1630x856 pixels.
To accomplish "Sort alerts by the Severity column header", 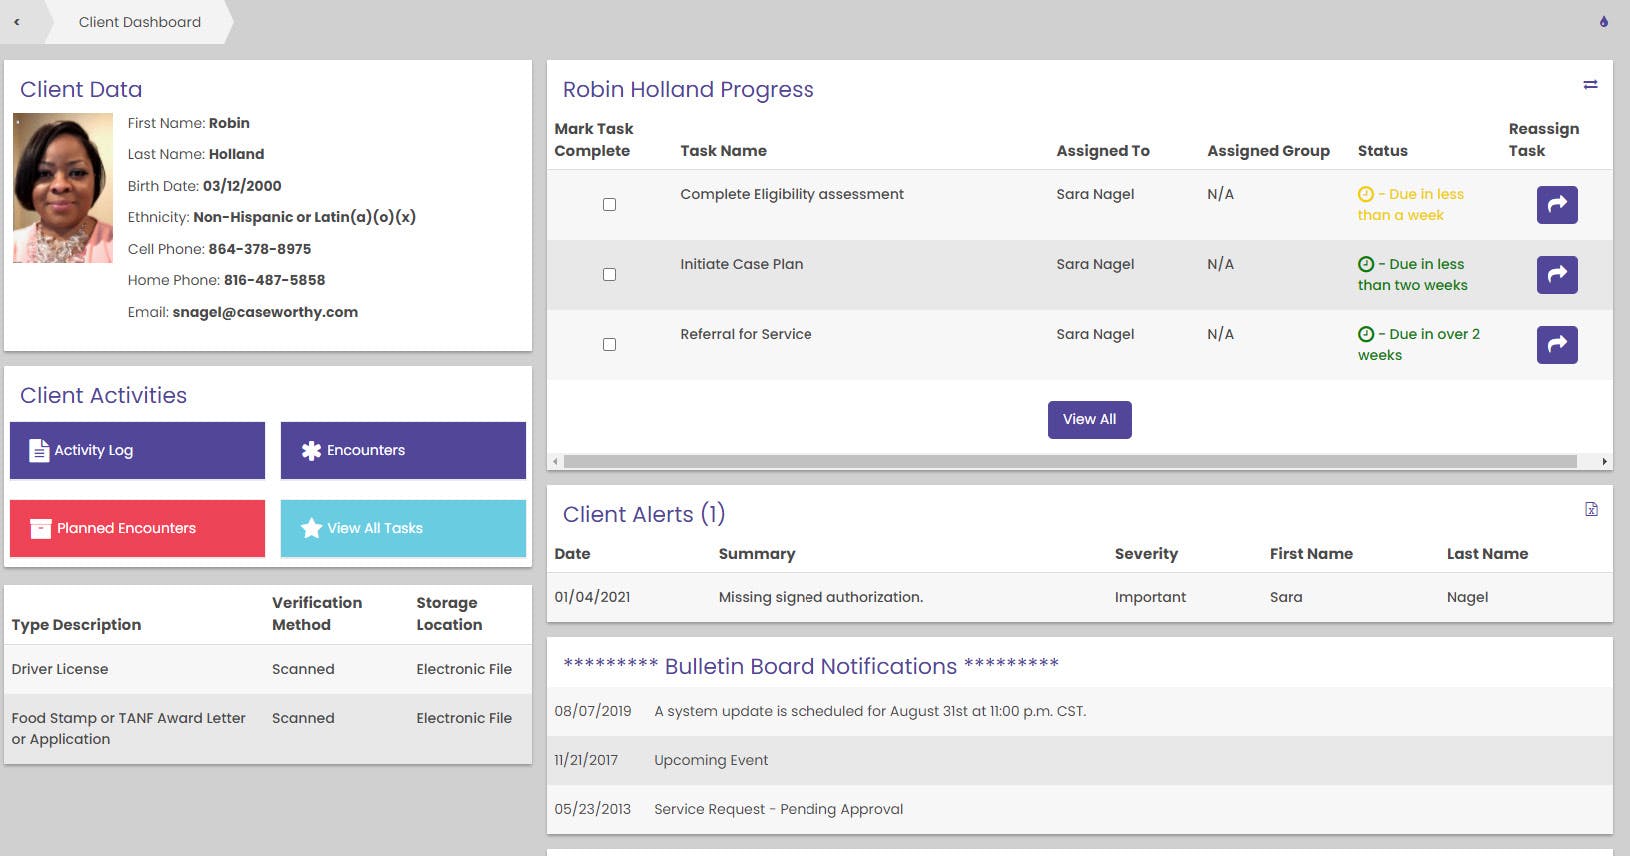I will coord(1146,554).
